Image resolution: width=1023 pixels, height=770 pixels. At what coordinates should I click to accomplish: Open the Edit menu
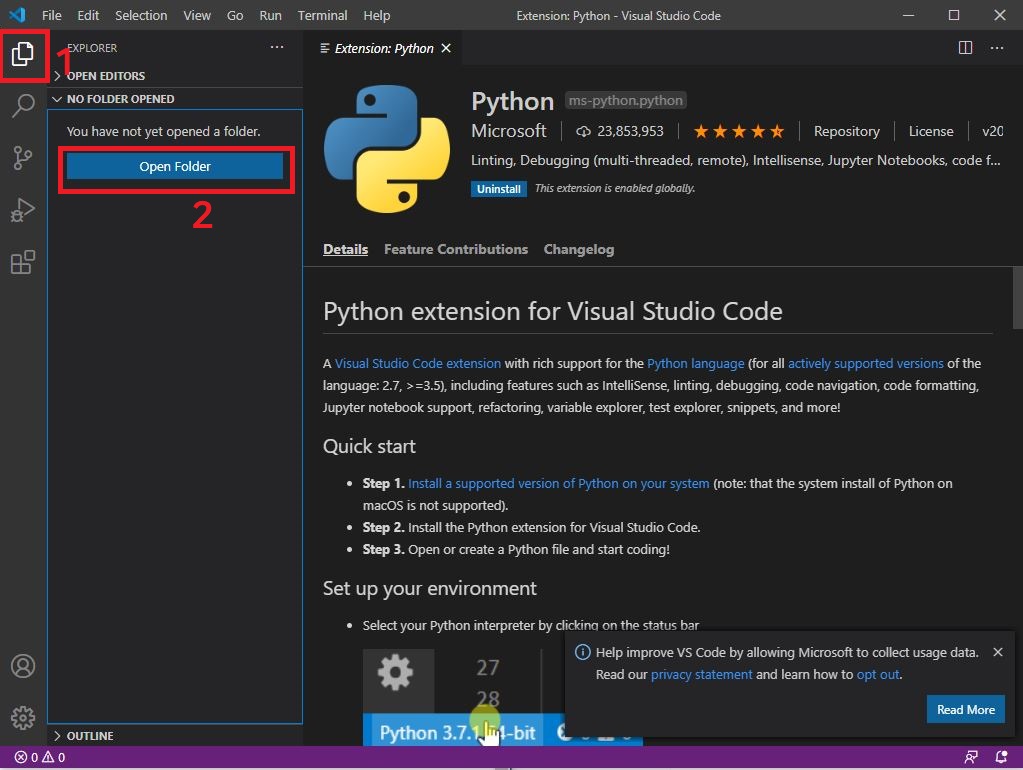click(88, 15)
